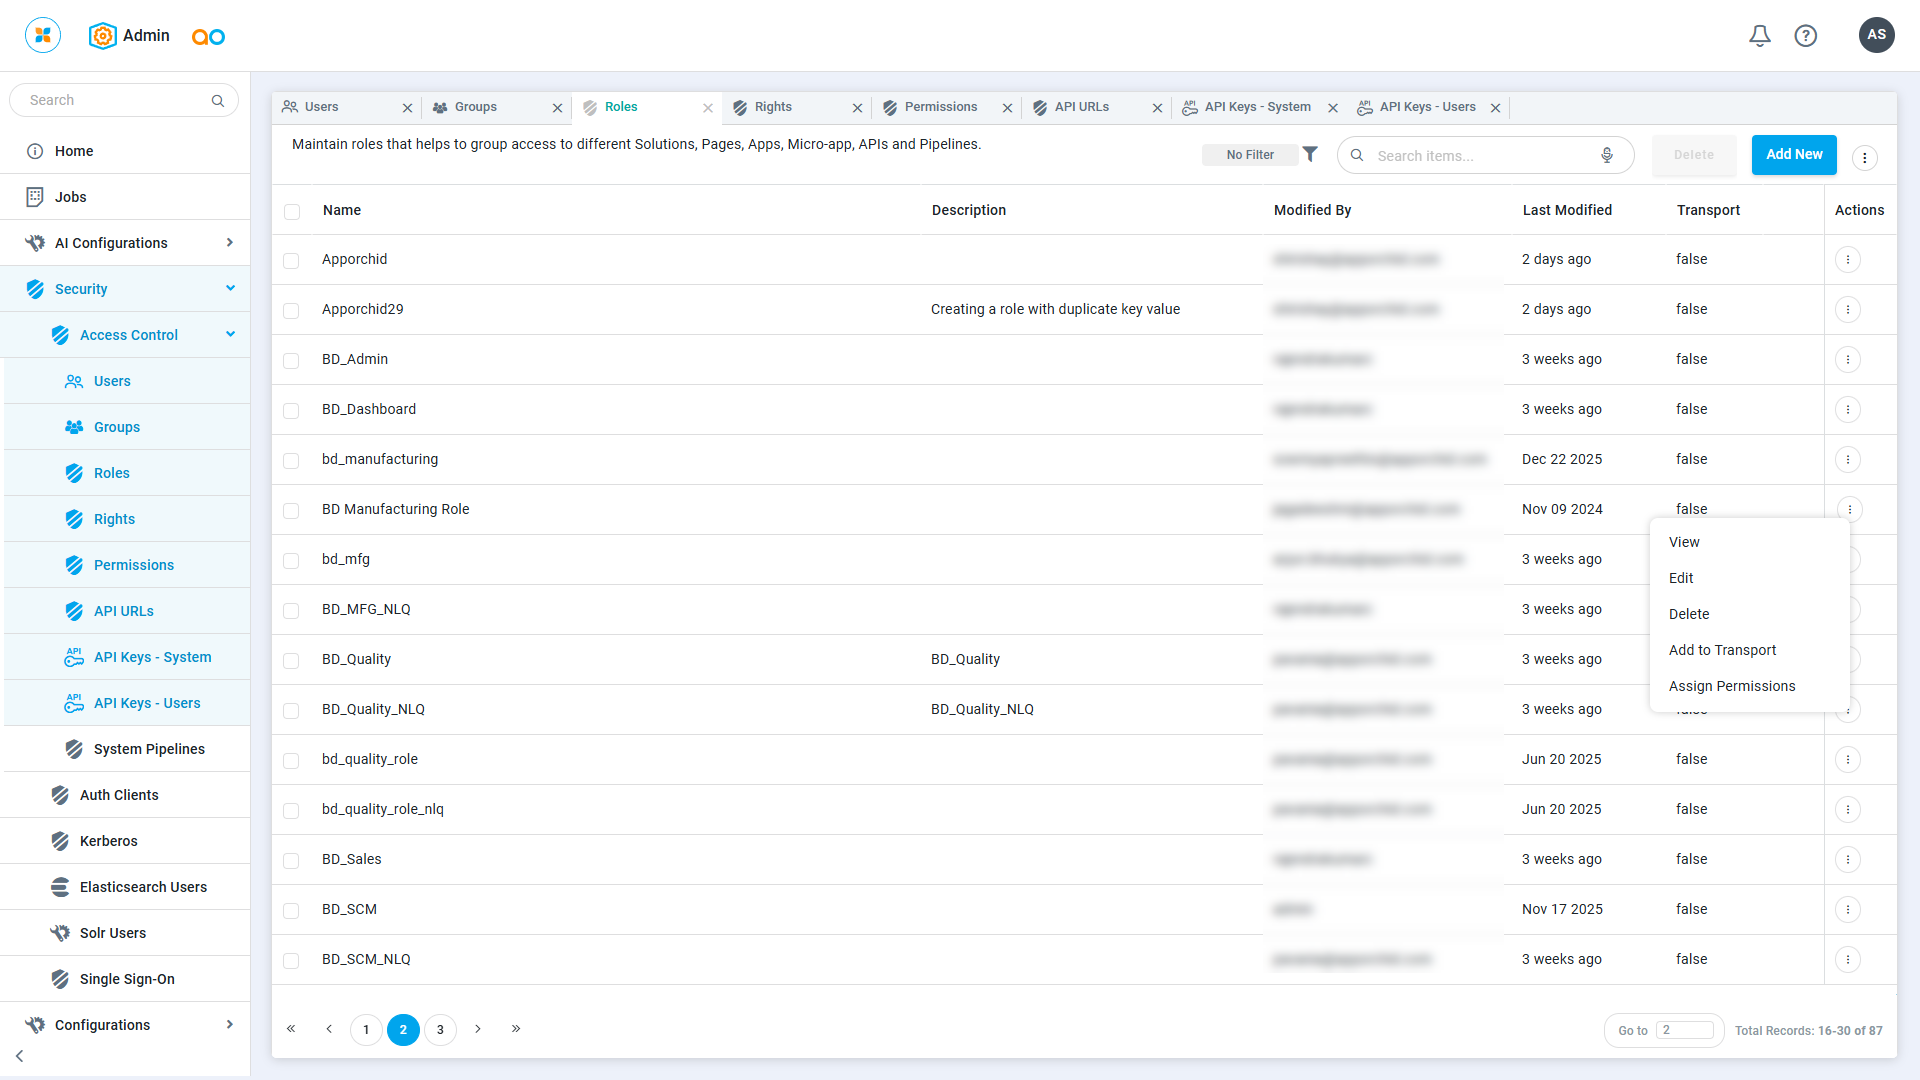Image resolution: width=1920 pixels, height=1080 pixels.
Task: Click the Add New button
Action: 1794,155
